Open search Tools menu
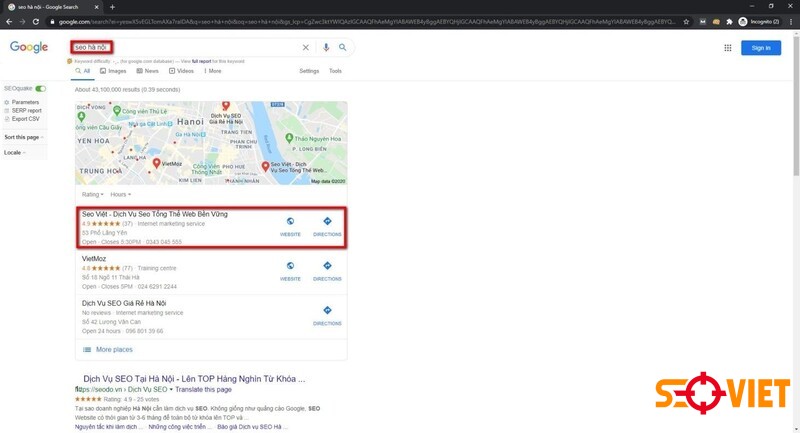 click(335, 71)
